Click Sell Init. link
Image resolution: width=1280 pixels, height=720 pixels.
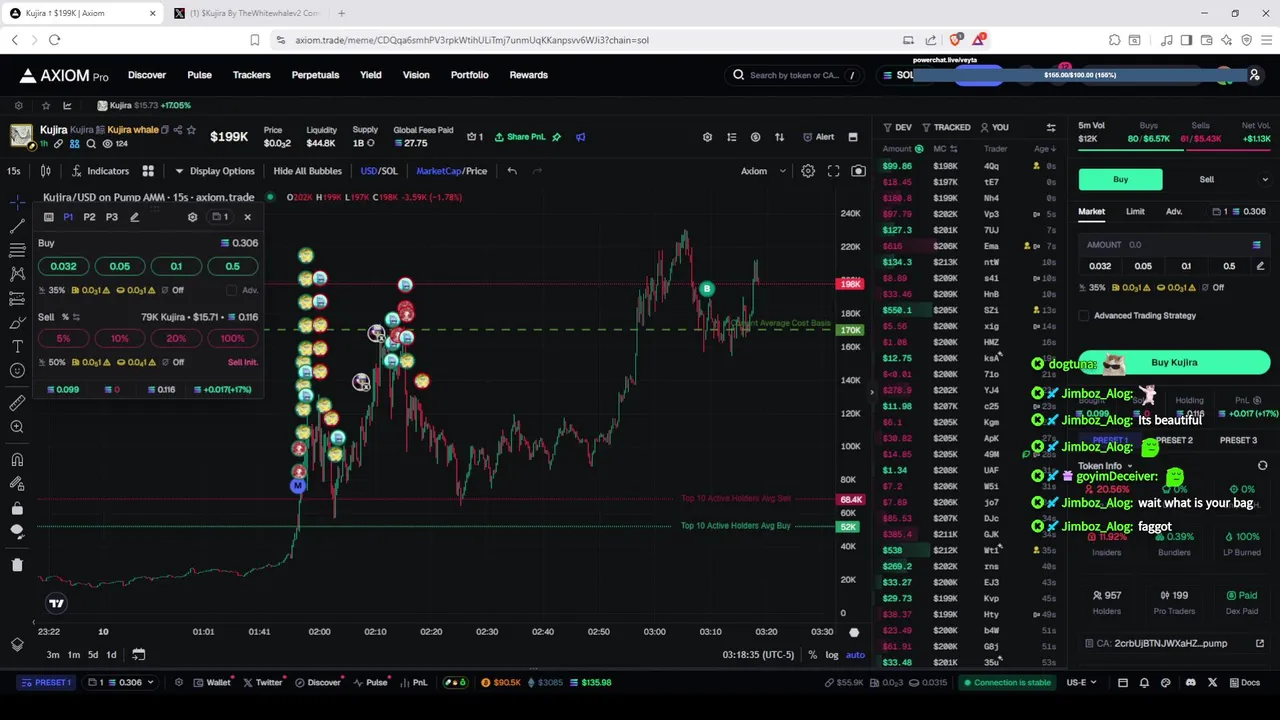pos(243,363)
